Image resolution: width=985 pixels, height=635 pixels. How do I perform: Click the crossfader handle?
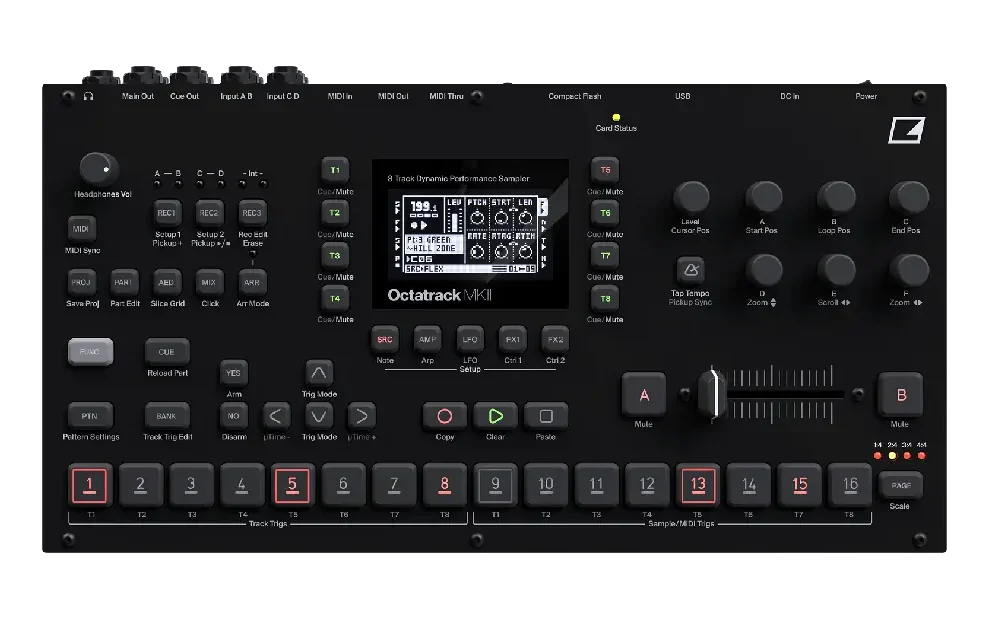coord(712,395)
